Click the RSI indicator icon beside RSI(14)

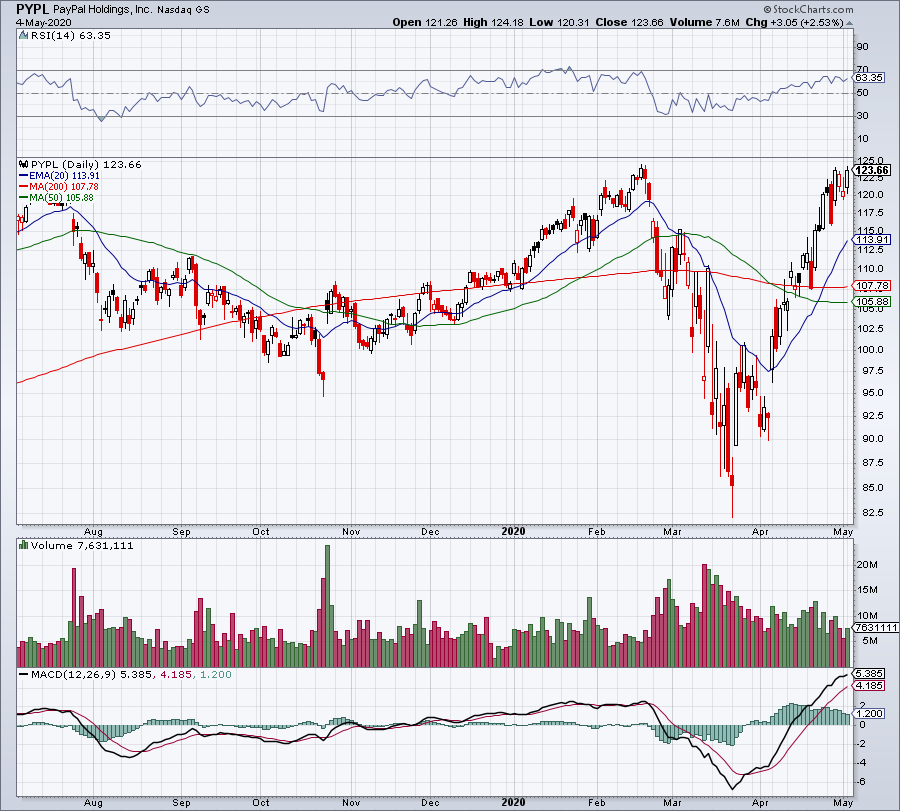(23, 36)
